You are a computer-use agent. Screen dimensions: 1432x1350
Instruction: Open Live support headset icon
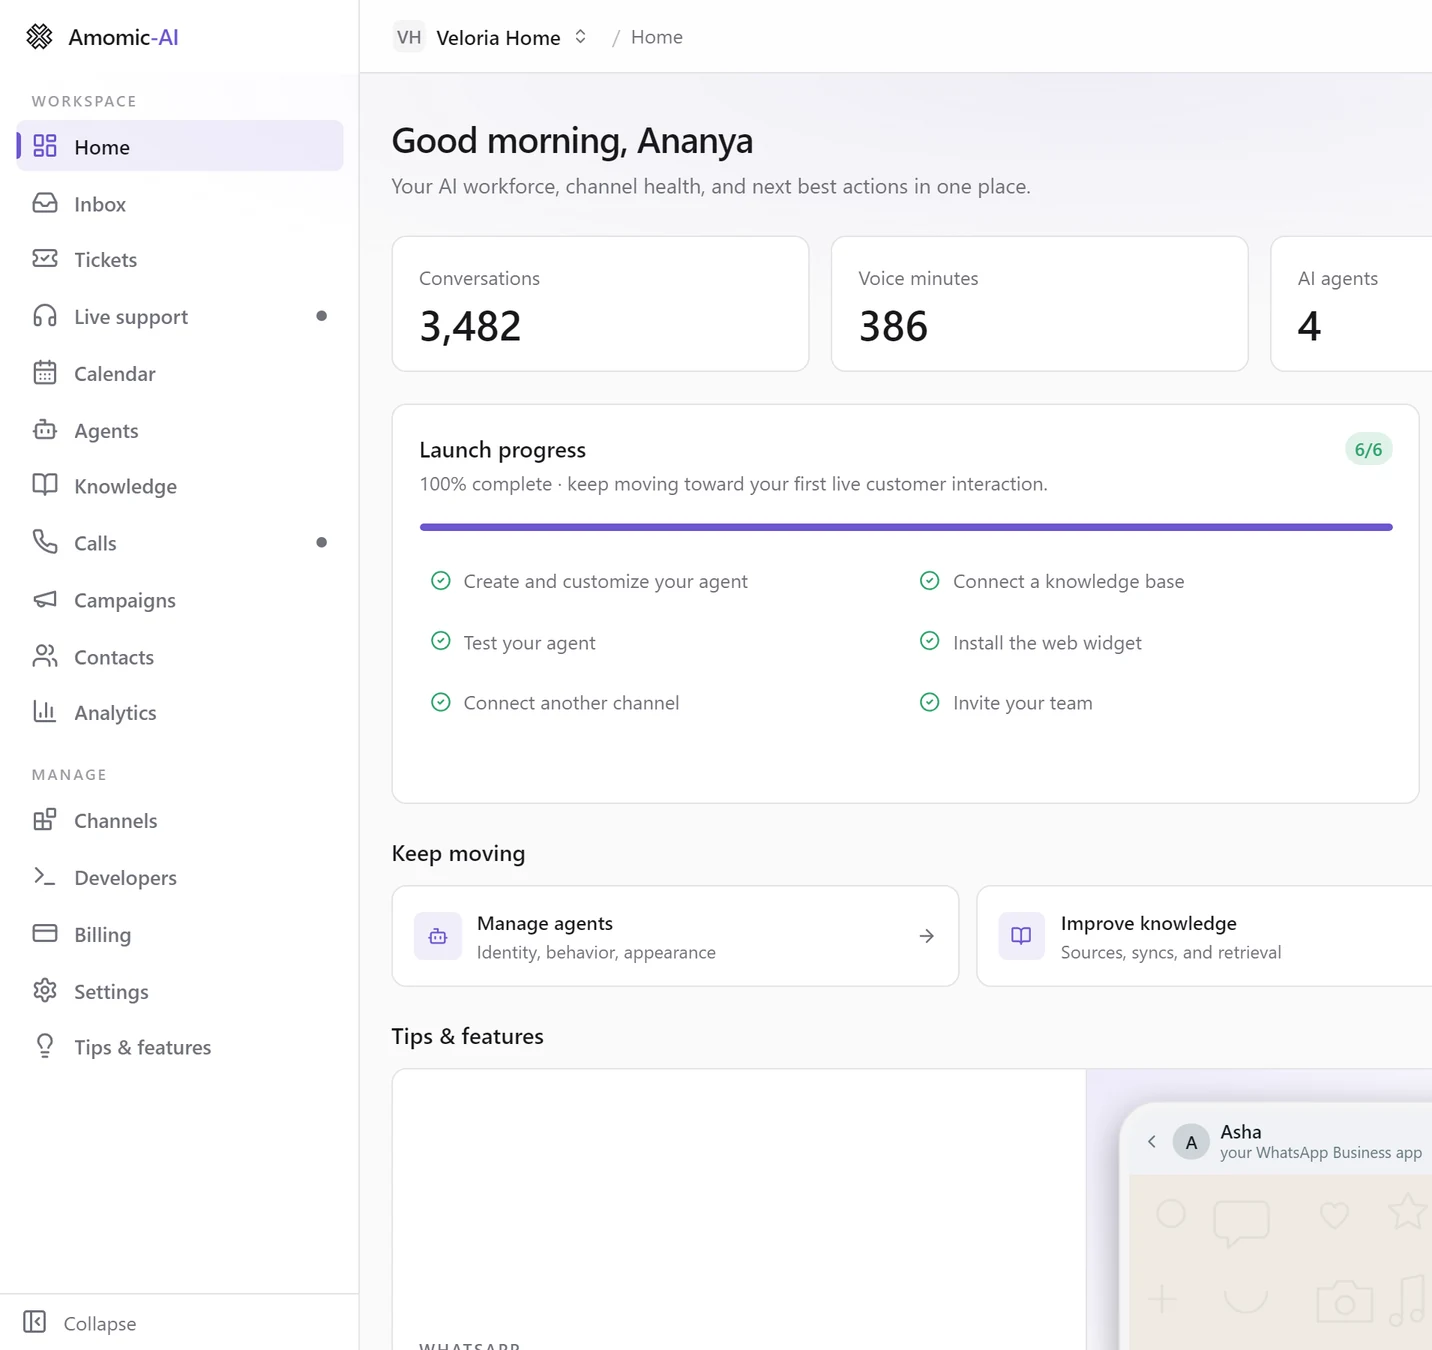point(45,316)
